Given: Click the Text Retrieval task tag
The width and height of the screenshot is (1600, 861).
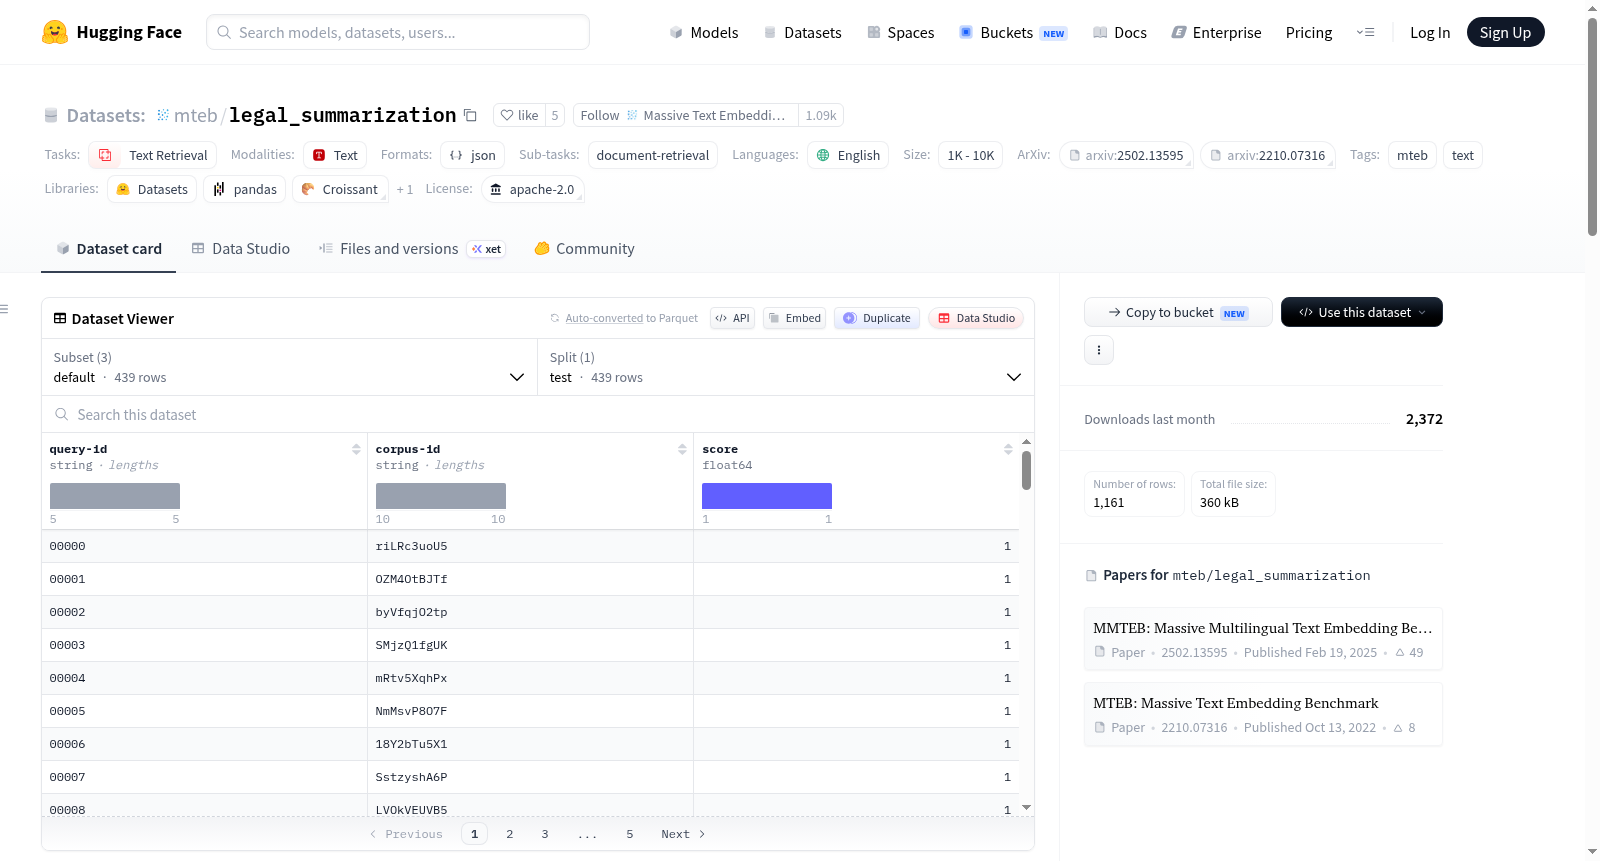Looking at the screenshot, I should [x=153, y=155].
